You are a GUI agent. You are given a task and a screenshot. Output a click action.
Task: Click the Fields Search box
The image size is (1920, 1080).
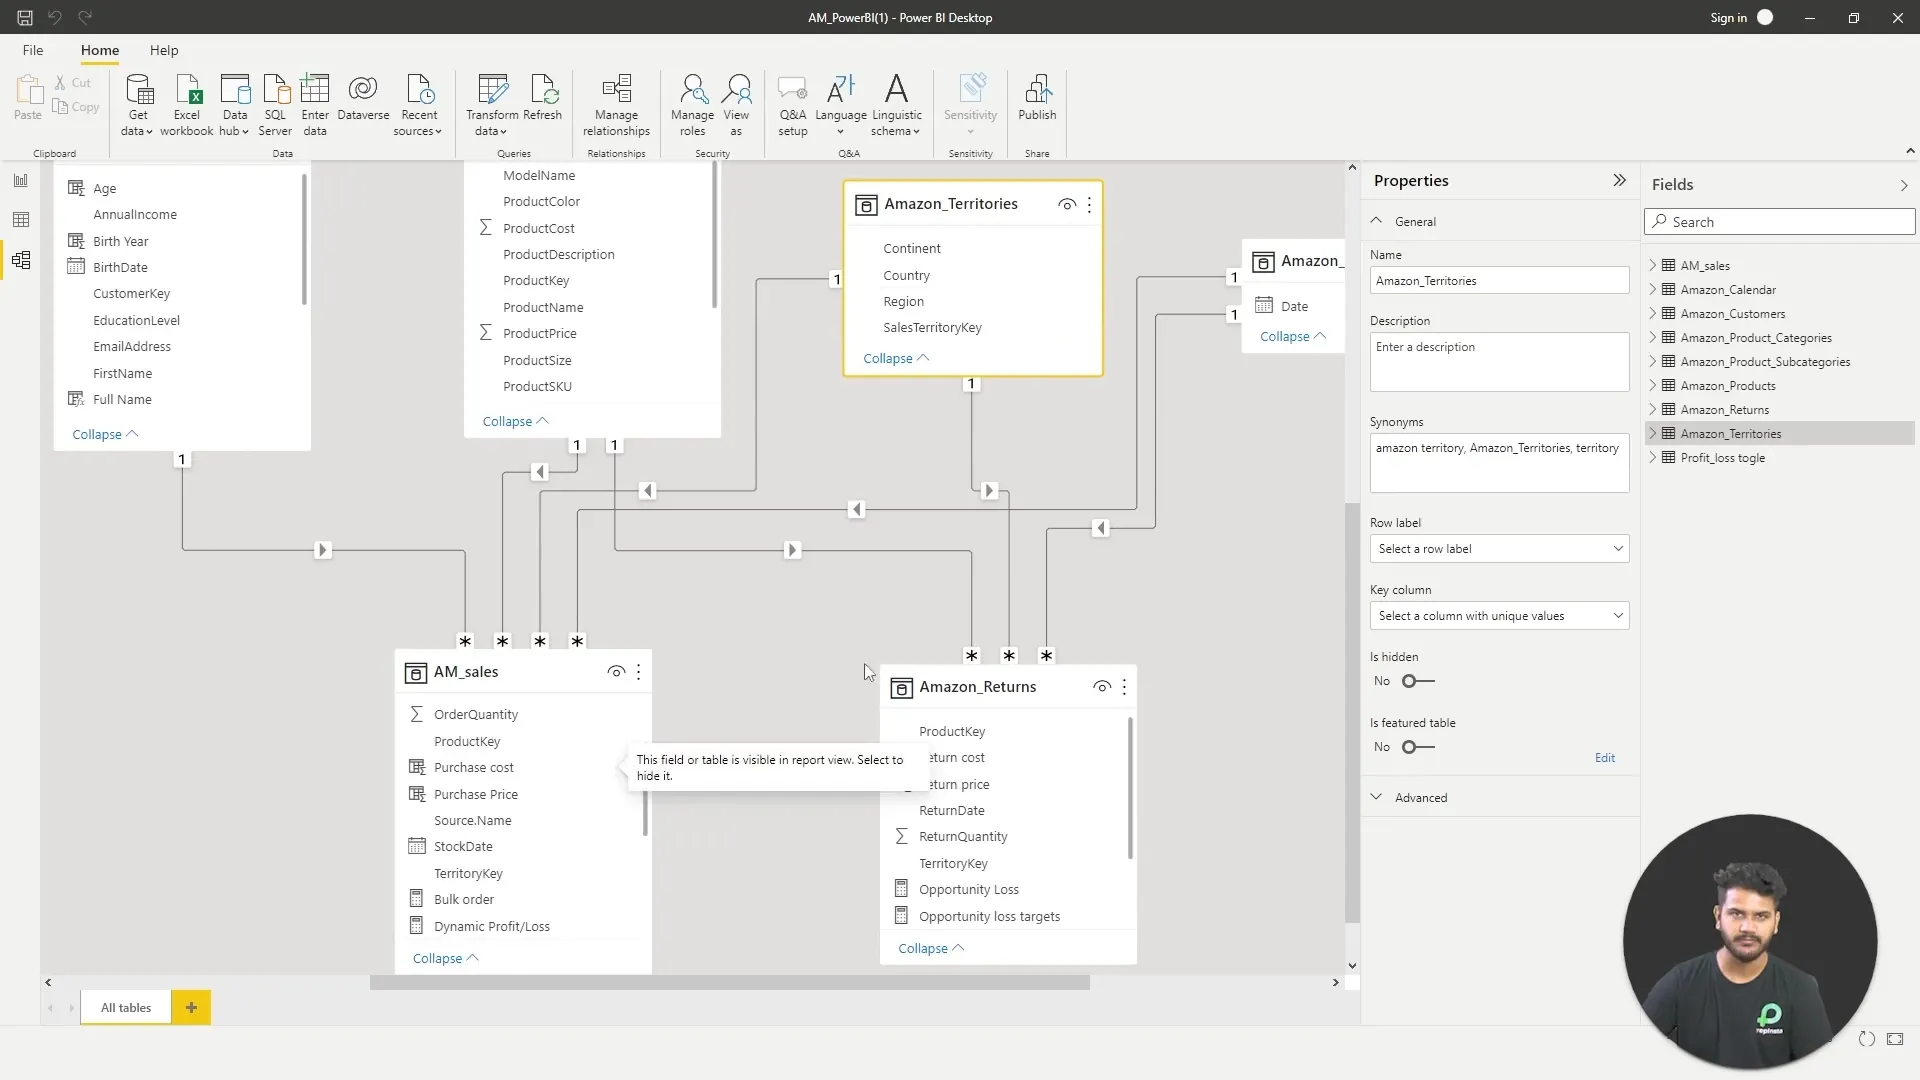[x=1780, y=222]
